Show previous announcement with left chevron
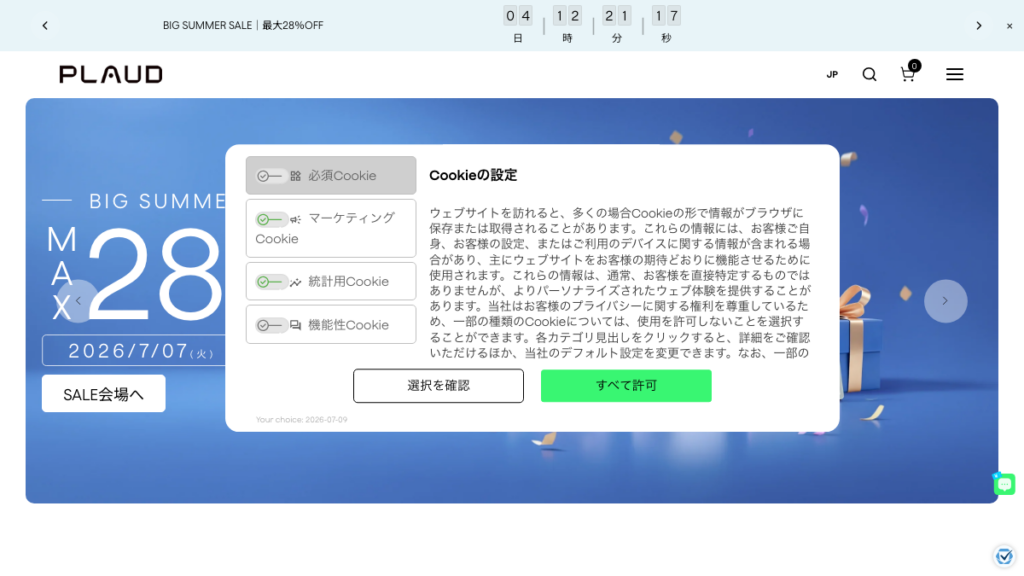 pyautogui.click(x=45, y=25)
